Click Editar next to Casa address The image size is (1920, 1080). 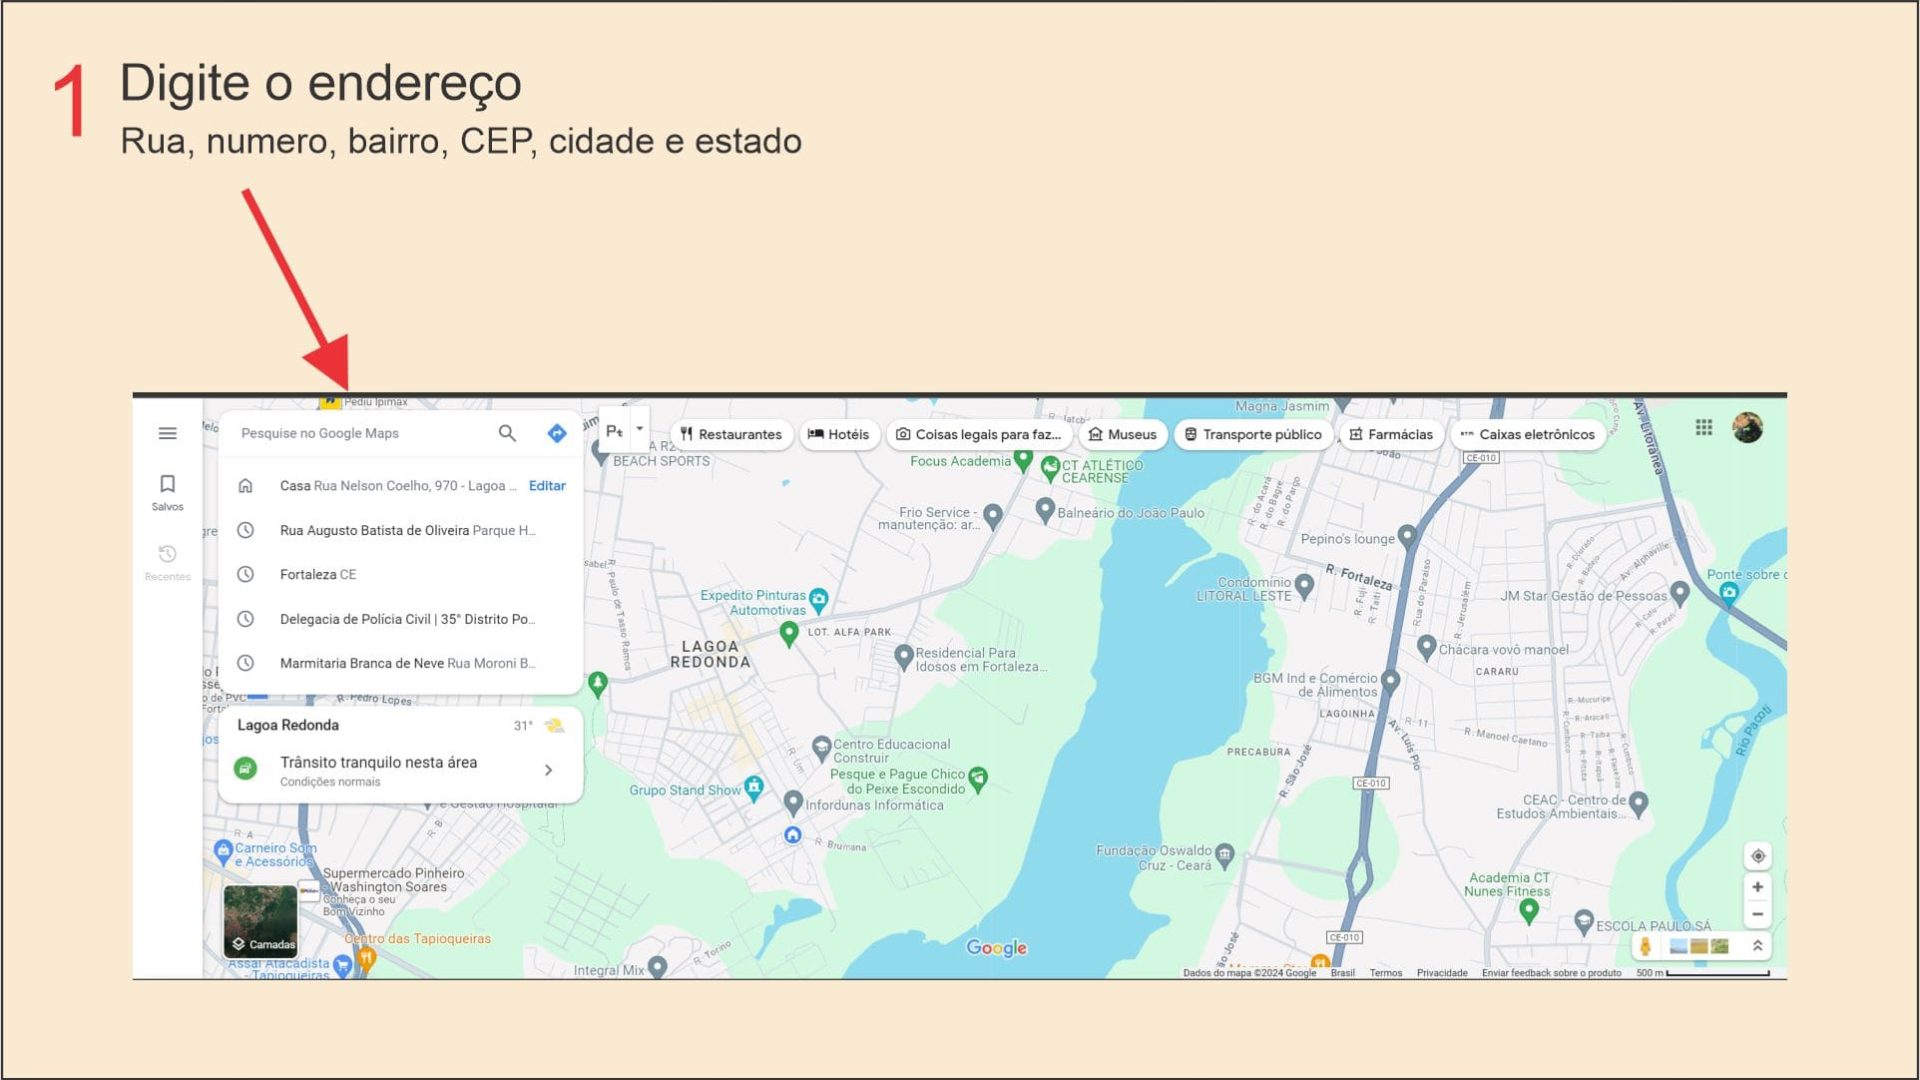(547, 485)
